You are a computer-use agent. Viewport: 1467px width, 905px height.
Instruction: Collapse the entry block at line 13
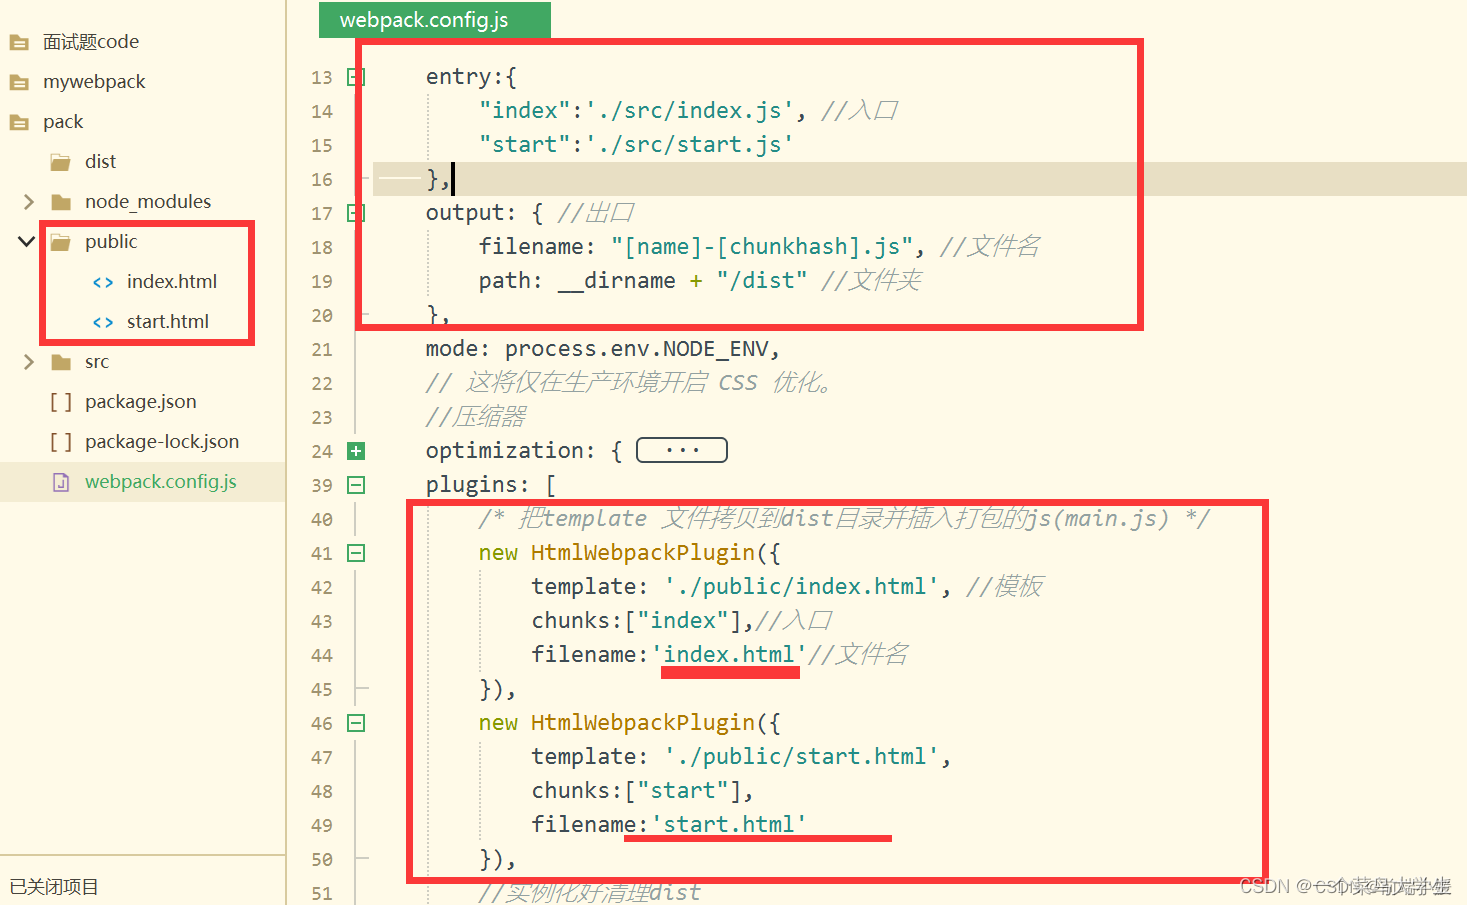pos(355,77)
